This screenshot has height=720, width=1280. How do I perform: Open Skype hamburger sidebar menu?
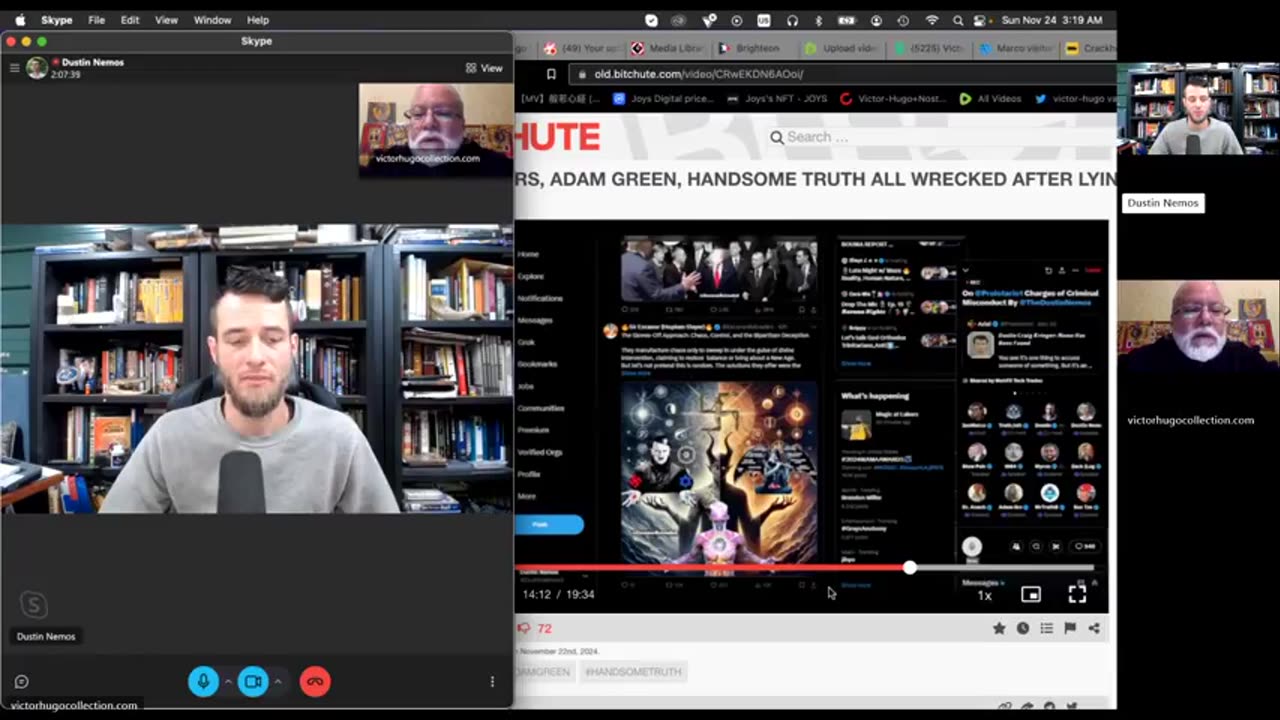(x=14, y=68)
